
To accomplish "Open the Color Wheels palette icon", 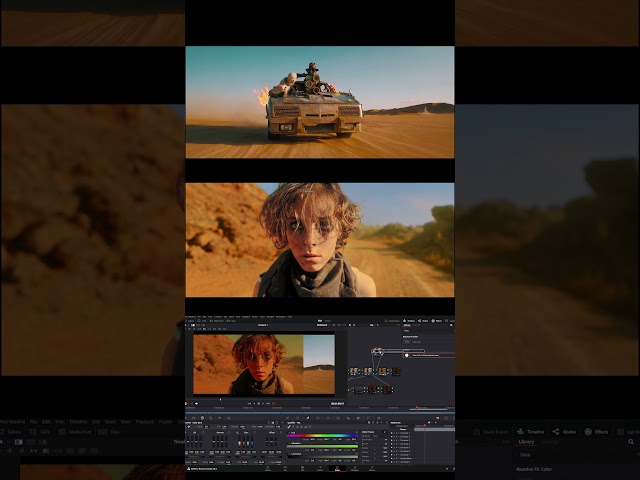I will click(x=202, y=418).
